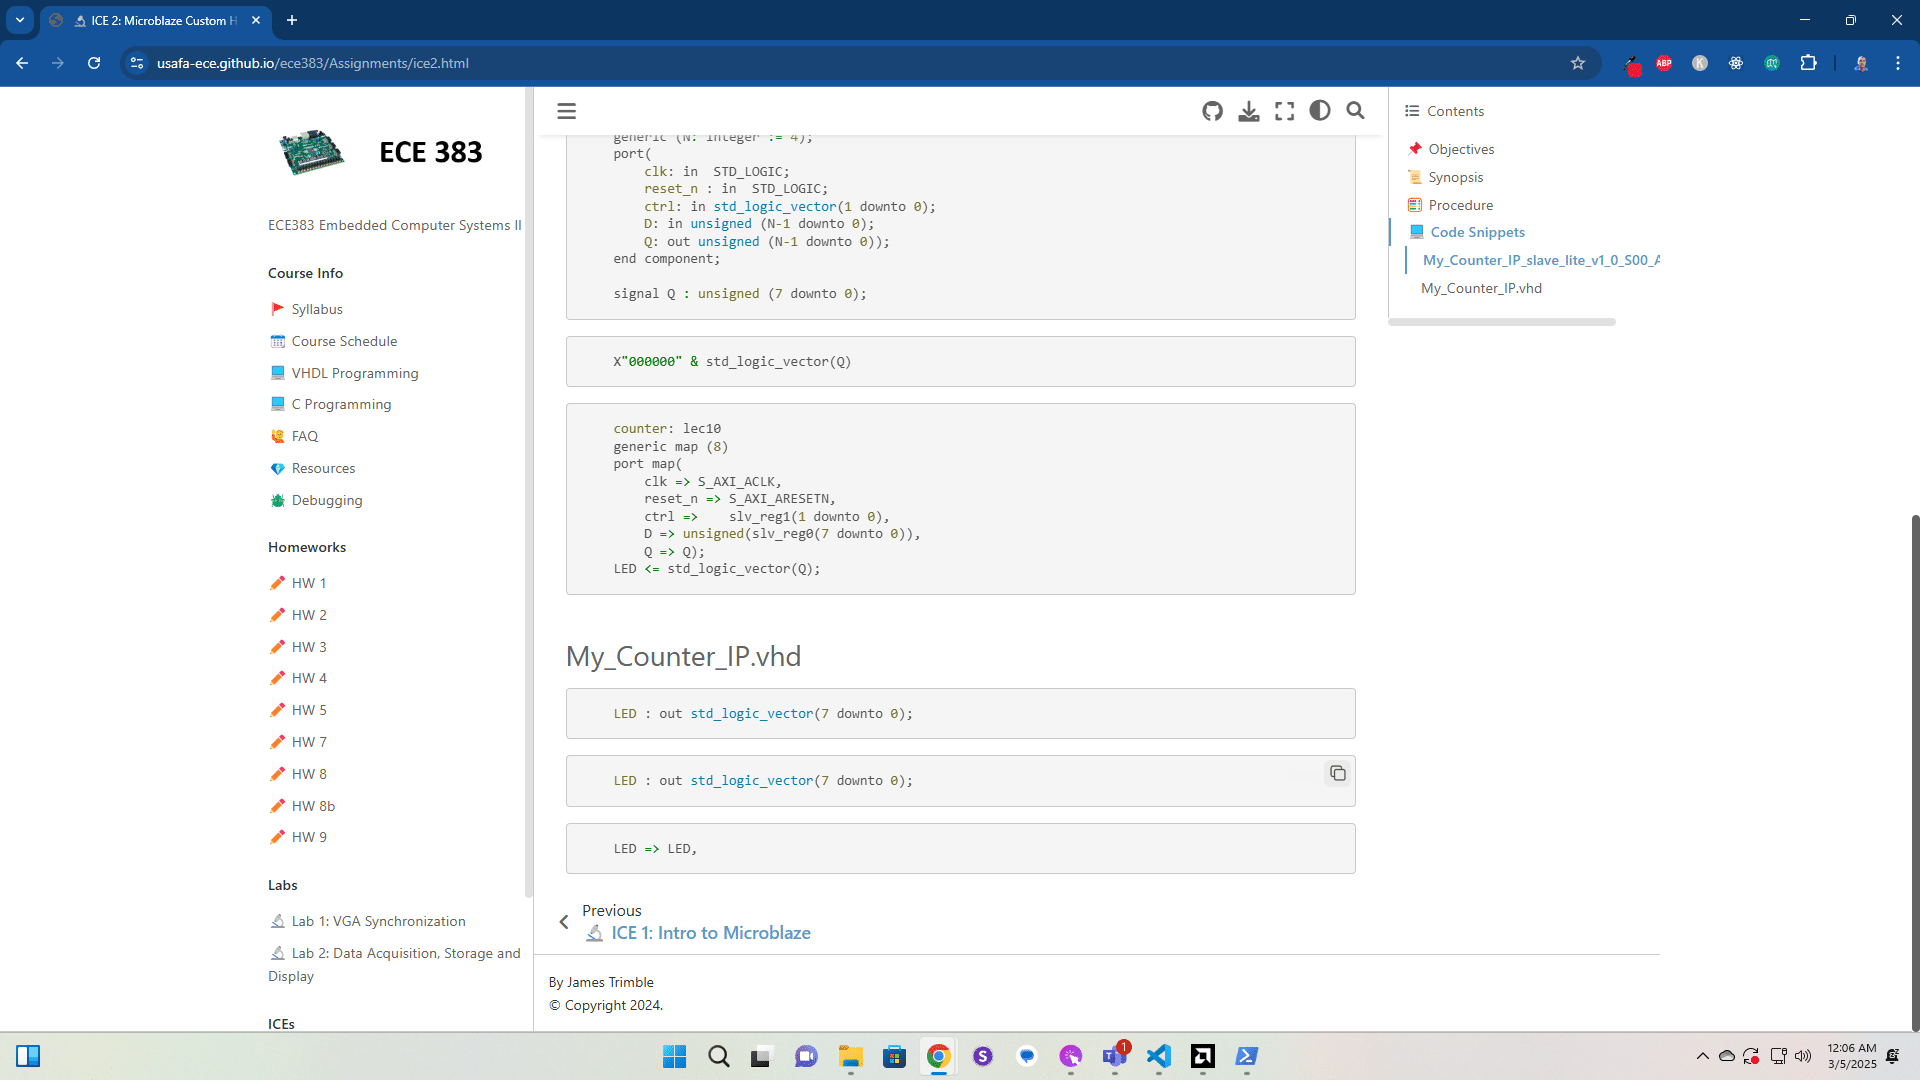This screenshot has height=1080, width=1920.
Task: Open the browser extensions puzzle icon
Action: pos(1808,63)
